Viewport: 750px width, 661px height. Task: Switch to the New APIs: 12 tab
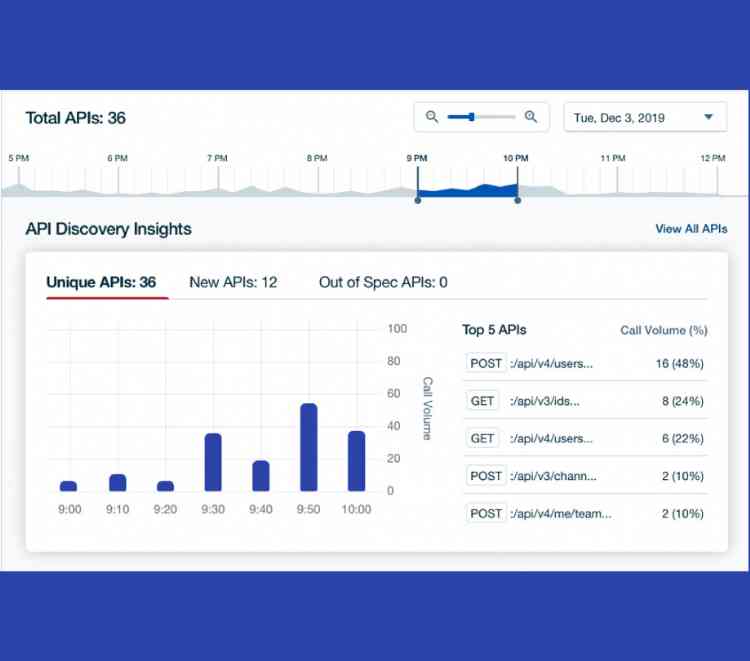(233, 282)
